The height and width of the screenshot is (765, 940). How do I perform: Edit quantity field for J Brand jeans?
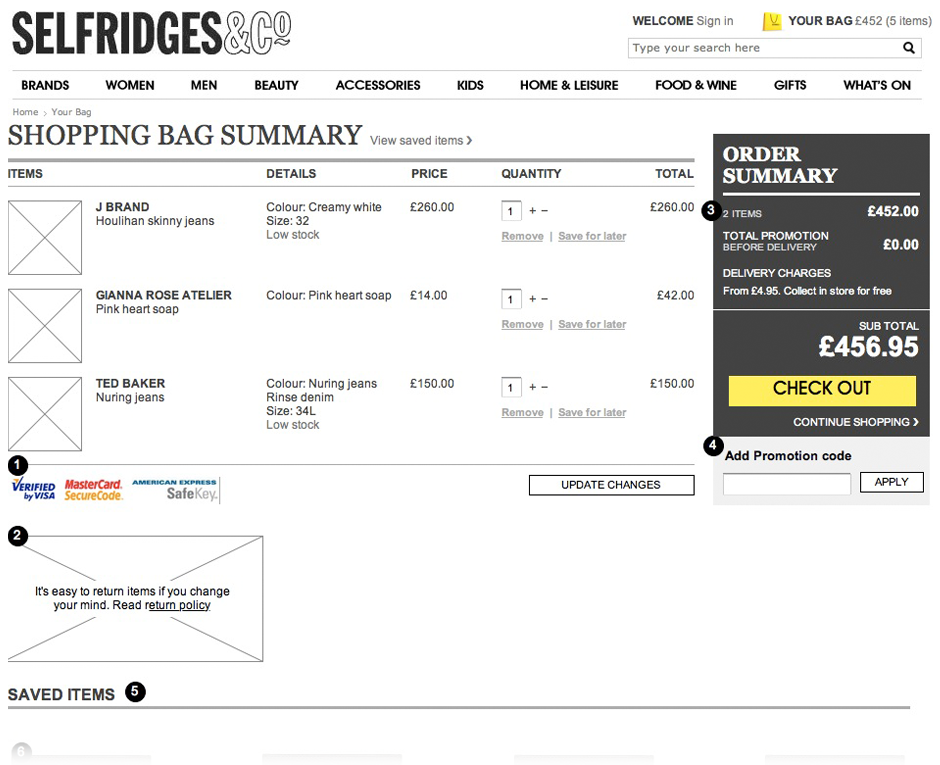point(511,211)
